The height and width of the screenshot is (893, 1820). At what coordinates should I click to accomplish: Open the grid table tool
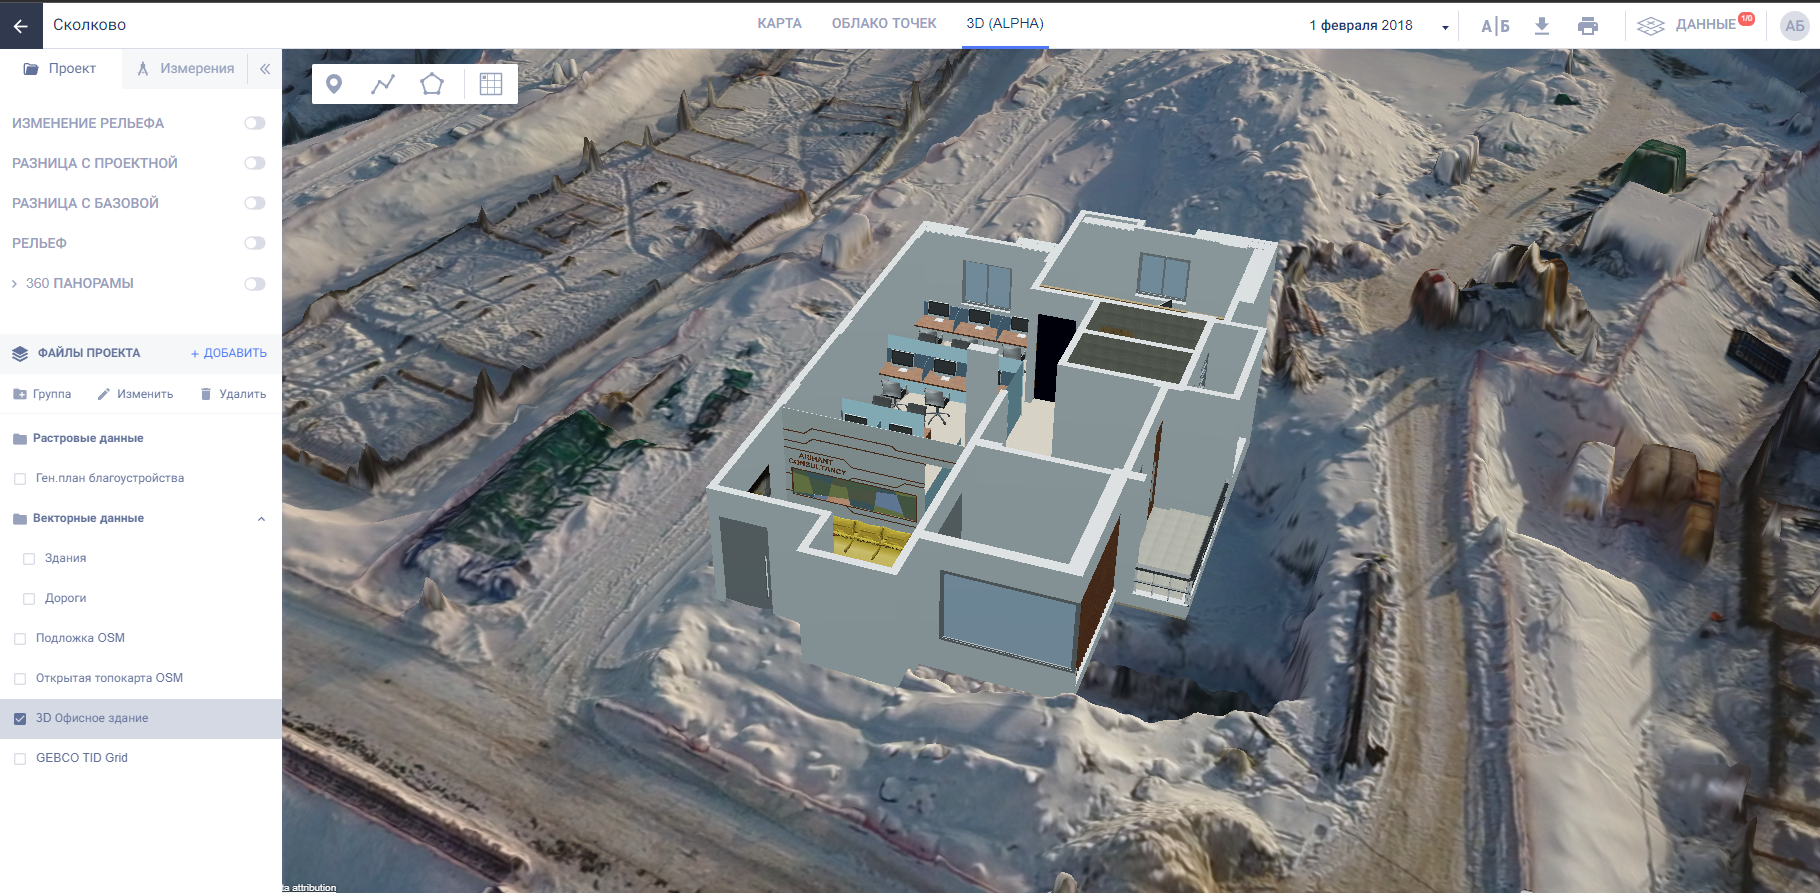click(491, 84)
